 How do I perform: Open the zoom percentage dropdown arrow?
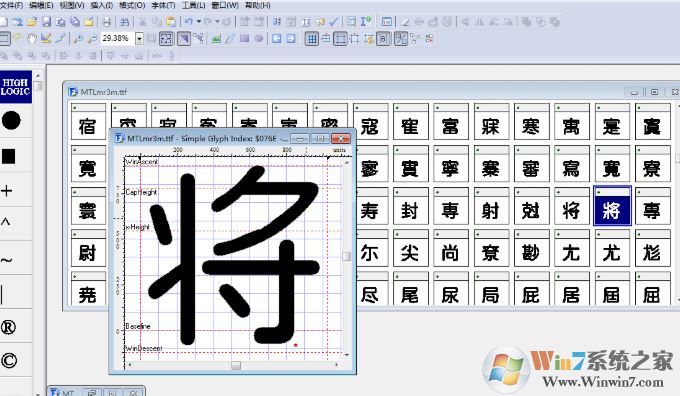pos(139,39)
